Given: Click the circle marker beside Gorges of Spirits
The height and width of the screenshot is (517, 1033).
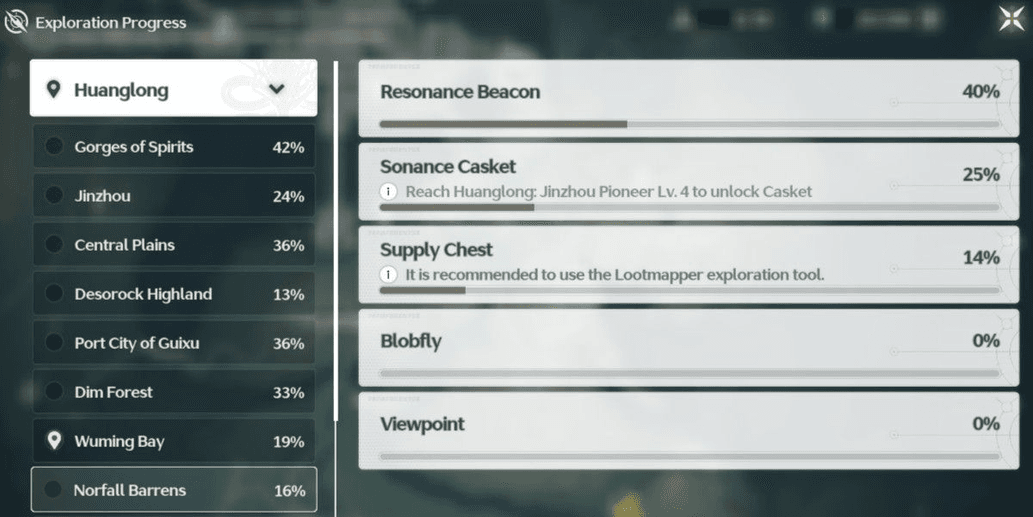Looking at the screenshot, I should pyautogui.click(x=54, y=146).
